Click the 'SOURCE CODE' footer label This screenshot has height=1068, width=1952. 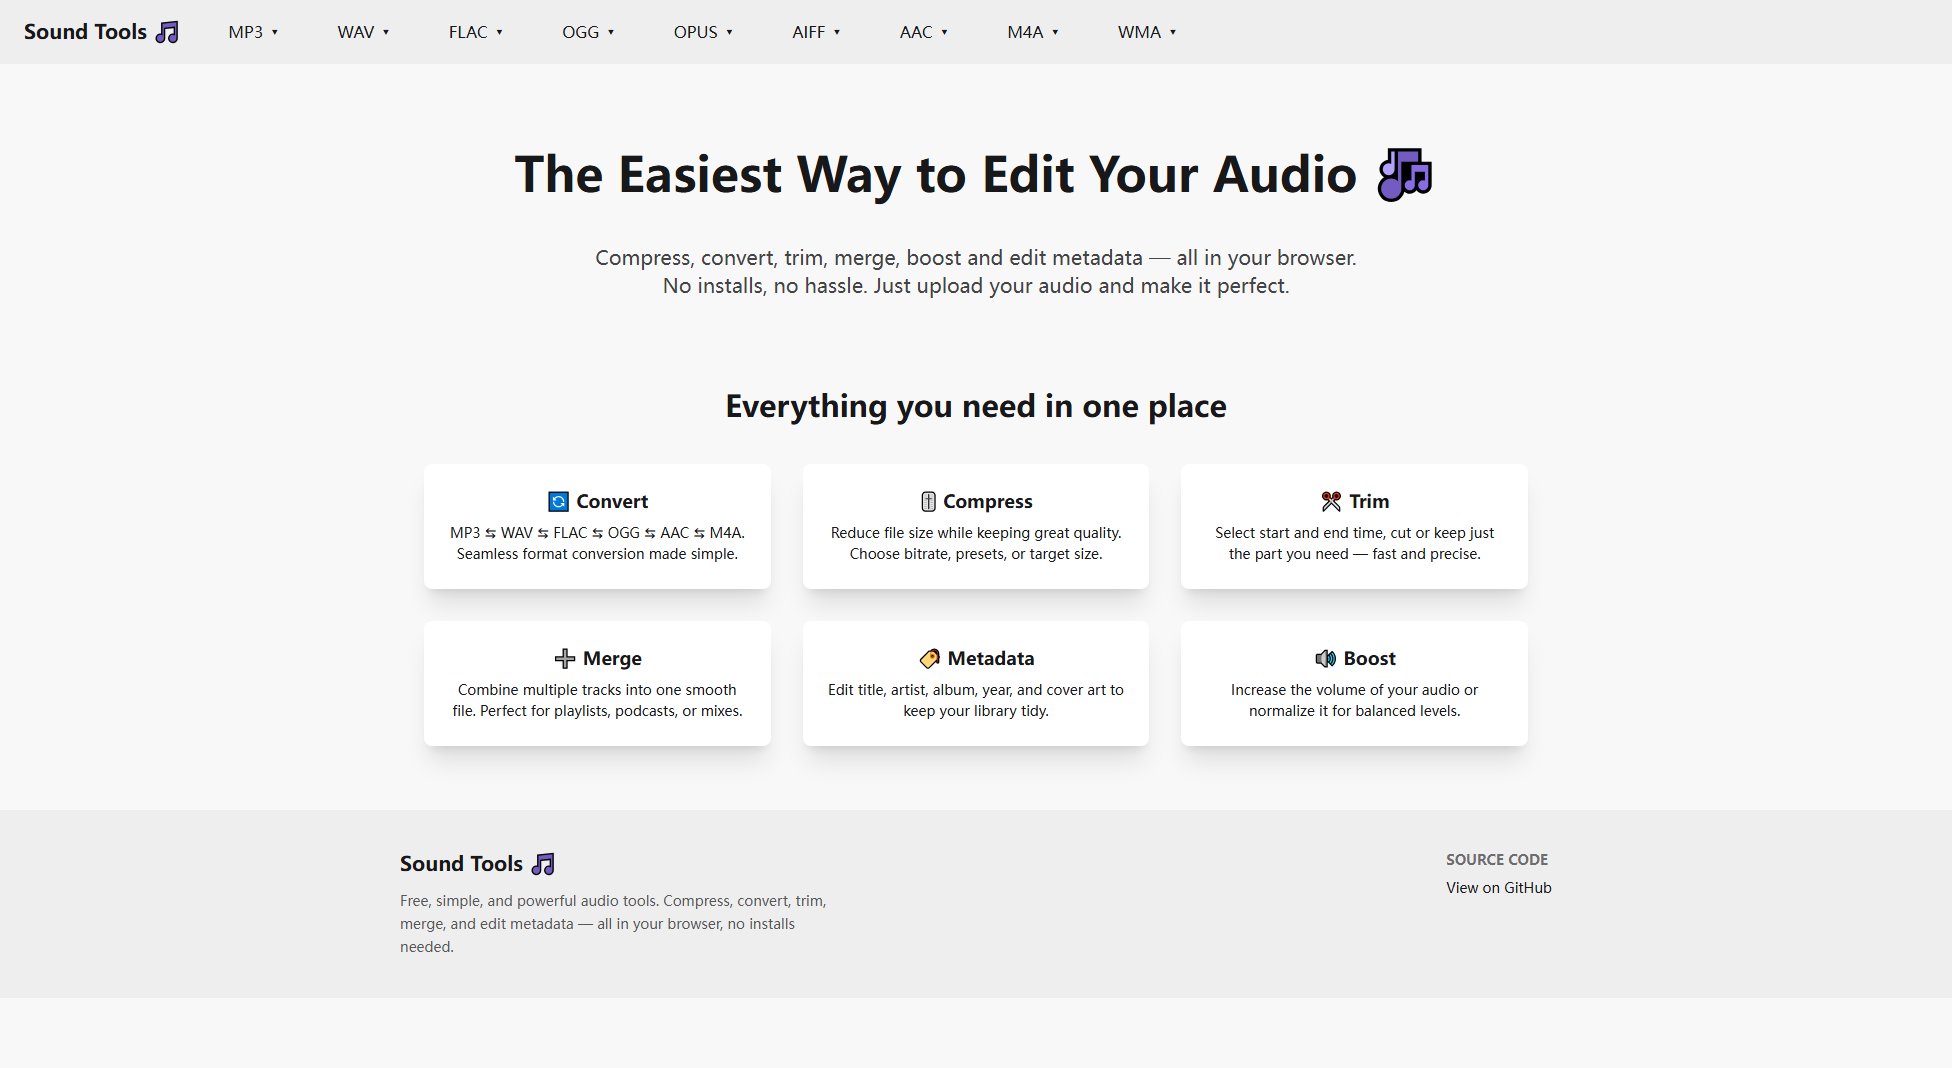tap(1497, 860)
